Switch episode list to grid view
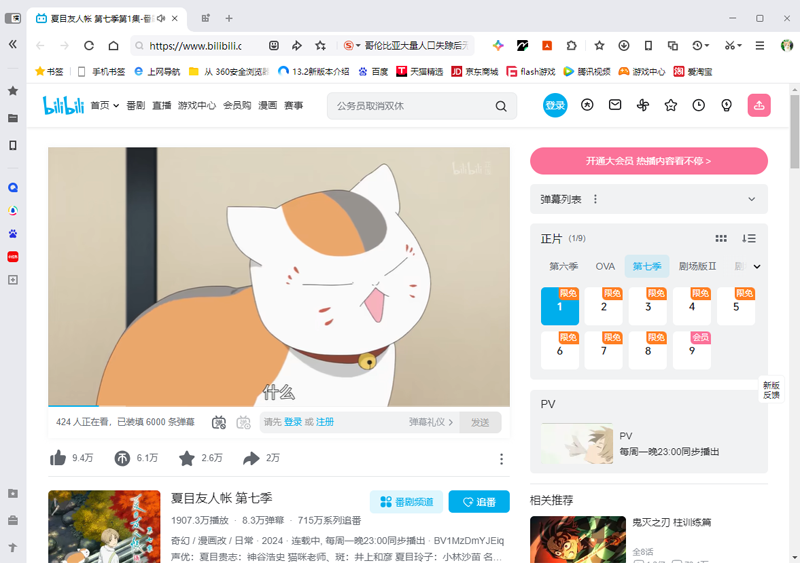800x563 pixels. [x=721, y=238]
